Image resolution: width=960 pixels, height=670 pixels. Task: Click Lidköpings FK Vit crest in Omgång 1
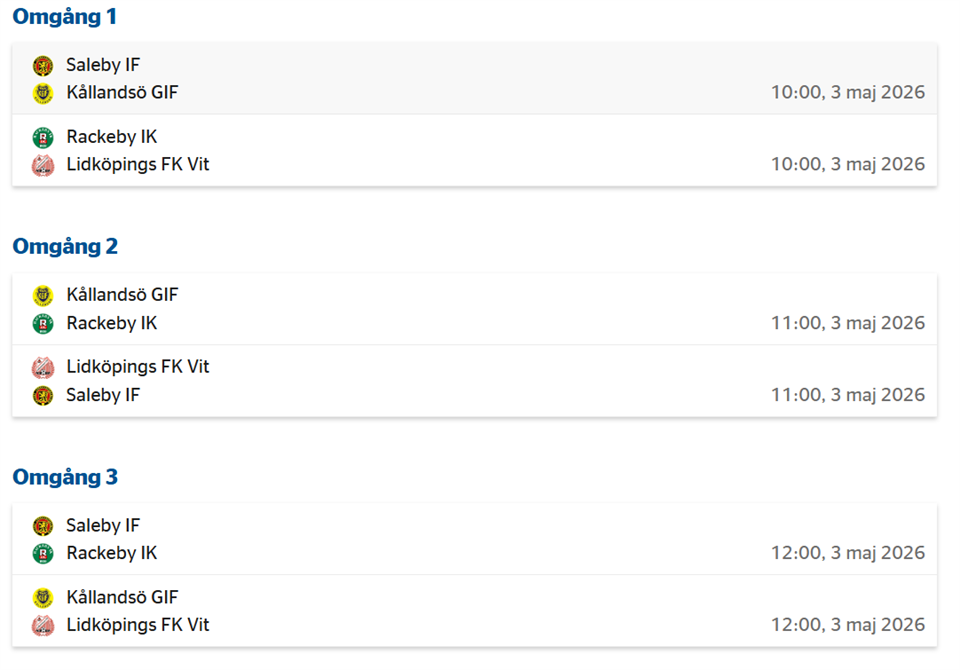[x=43, y=165]
